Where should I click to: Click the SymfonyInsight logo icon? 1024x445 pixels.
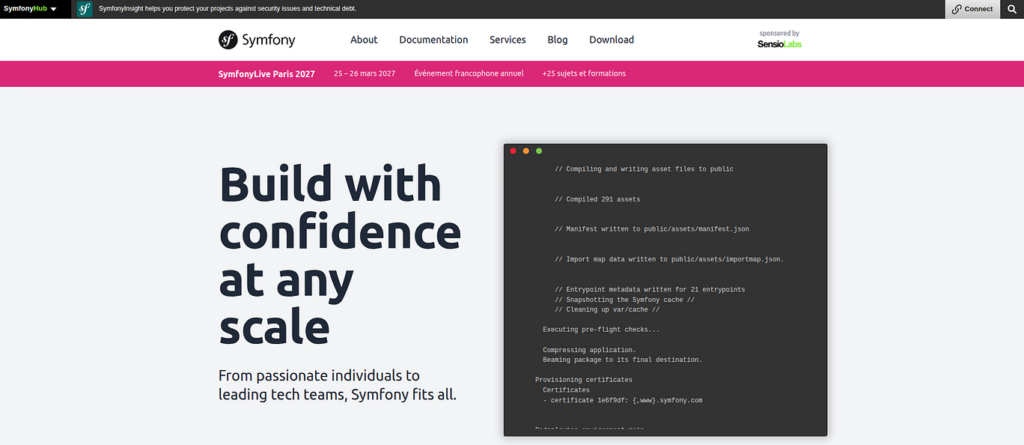click(x=84, y=9)
